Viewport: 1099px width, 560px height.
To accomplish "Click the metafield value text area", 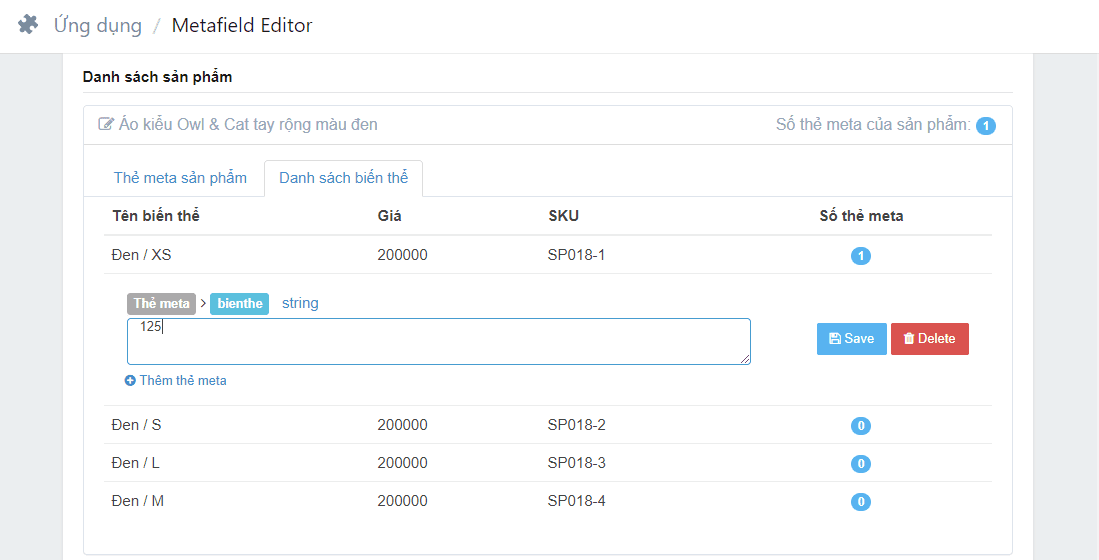I will pos(438,342).
